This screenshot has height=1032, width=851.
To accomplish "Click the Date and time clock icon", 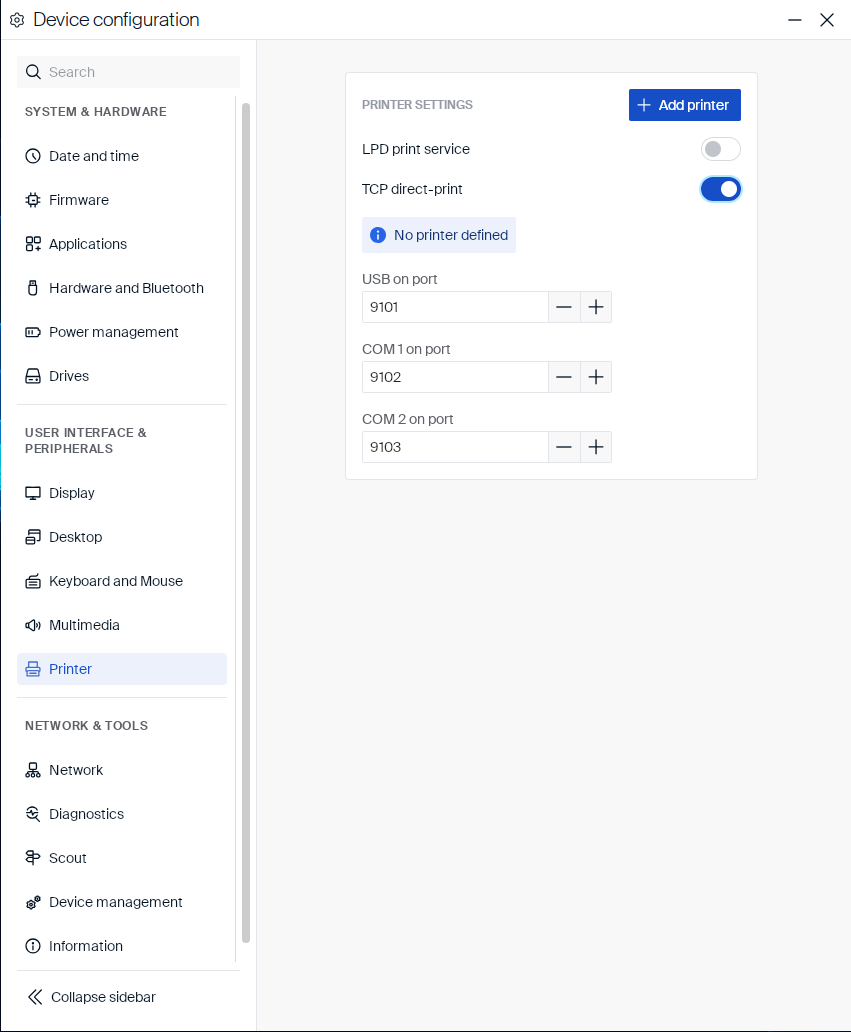I will pos(33,156).
